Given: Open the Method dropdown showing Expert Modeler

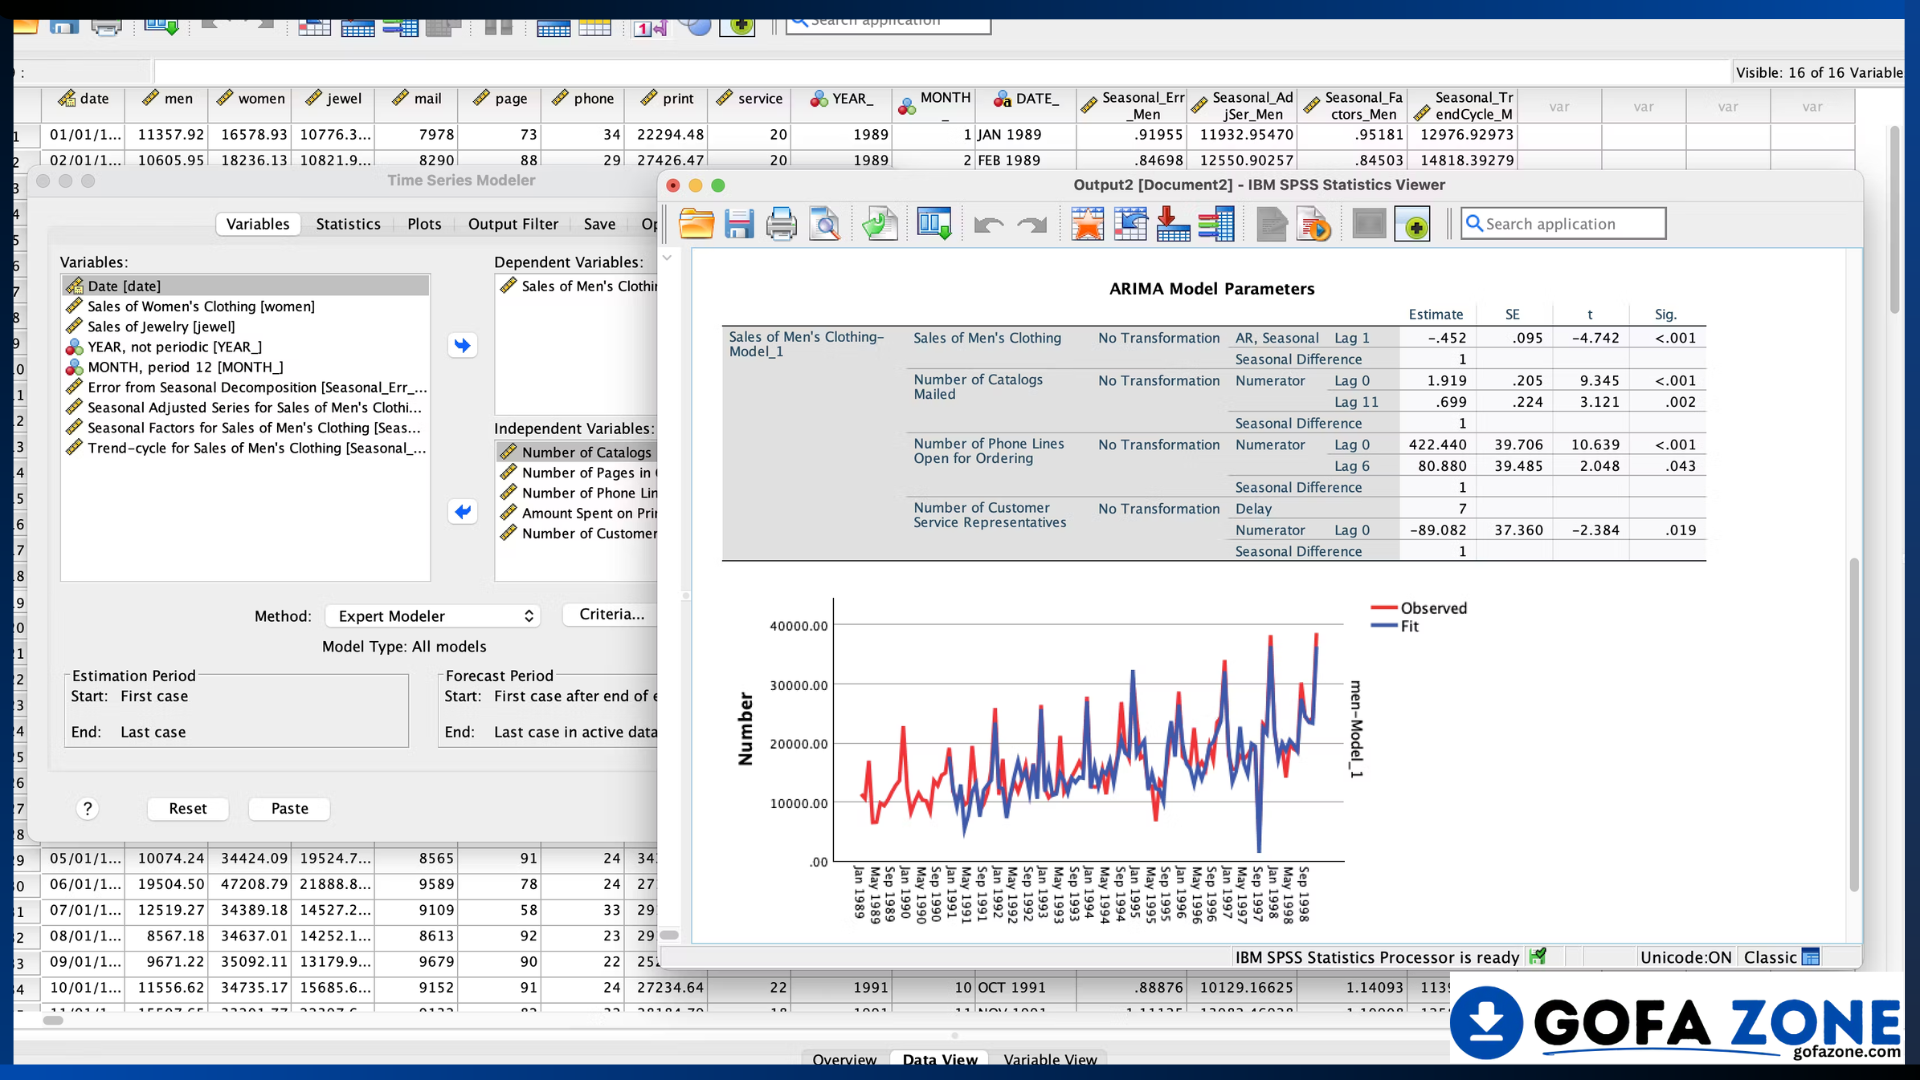Looking at the screenshot, I should 433,616.
